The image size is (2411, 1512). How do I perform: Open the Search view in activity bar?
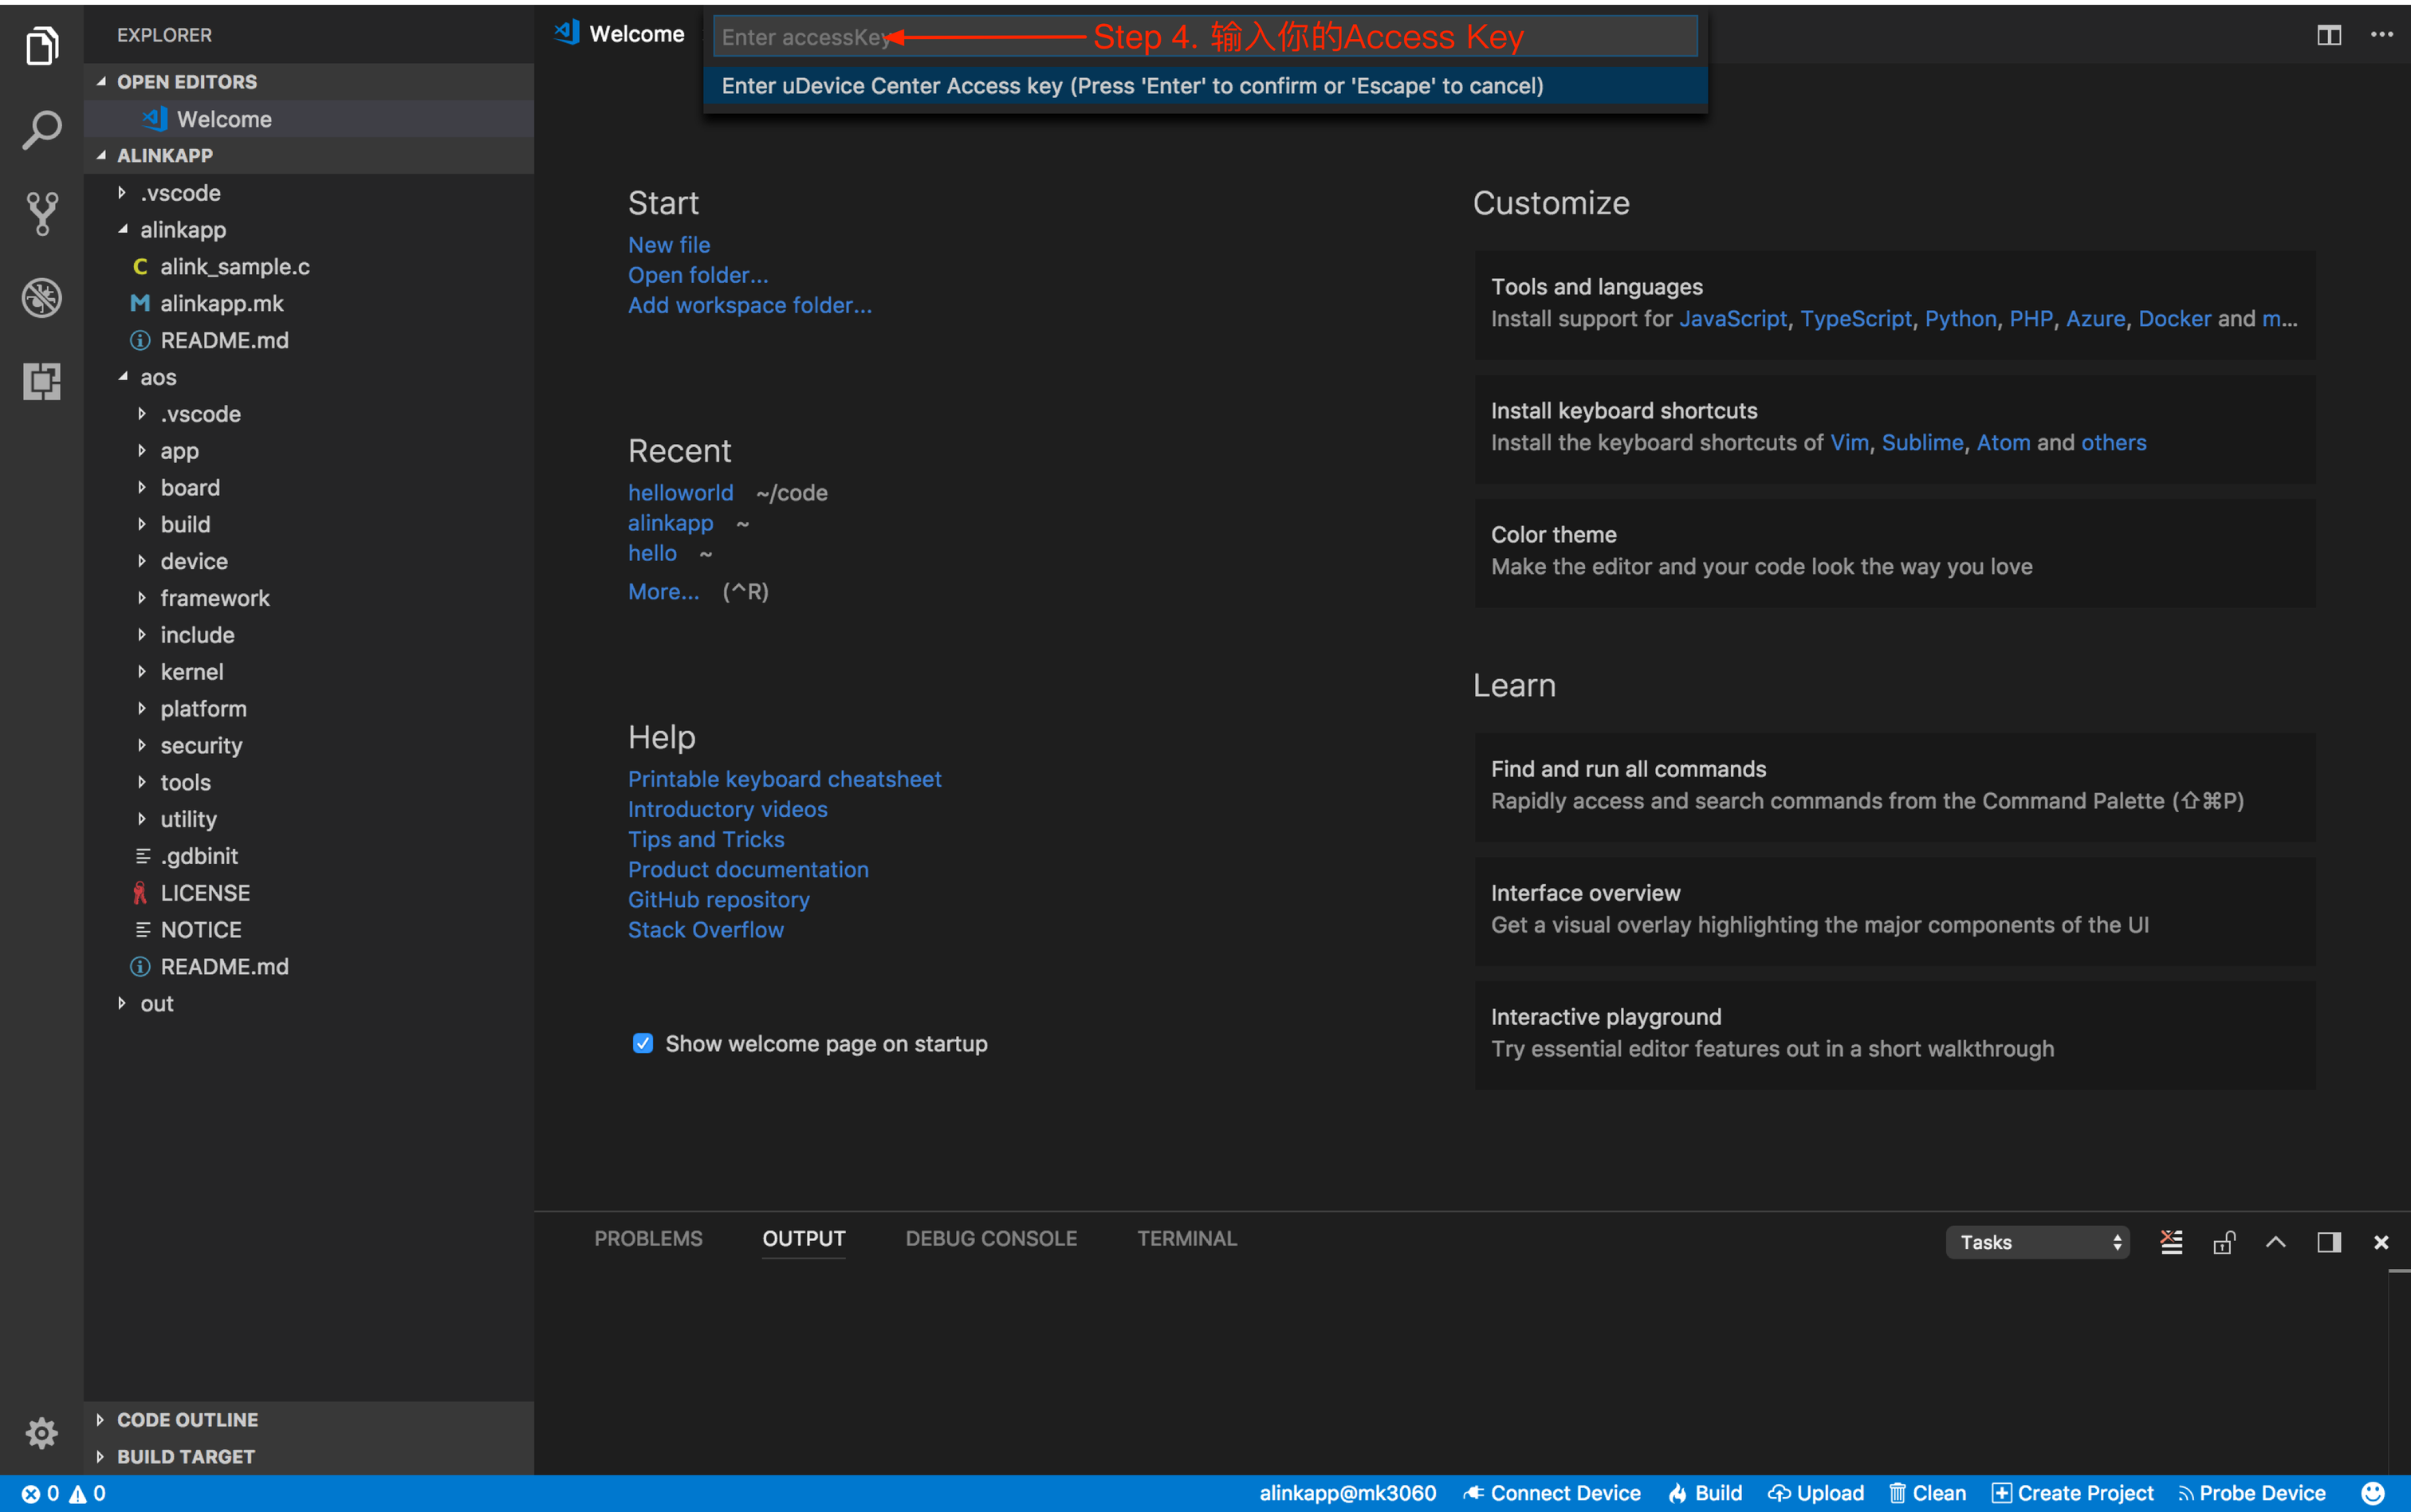point(41,130)
